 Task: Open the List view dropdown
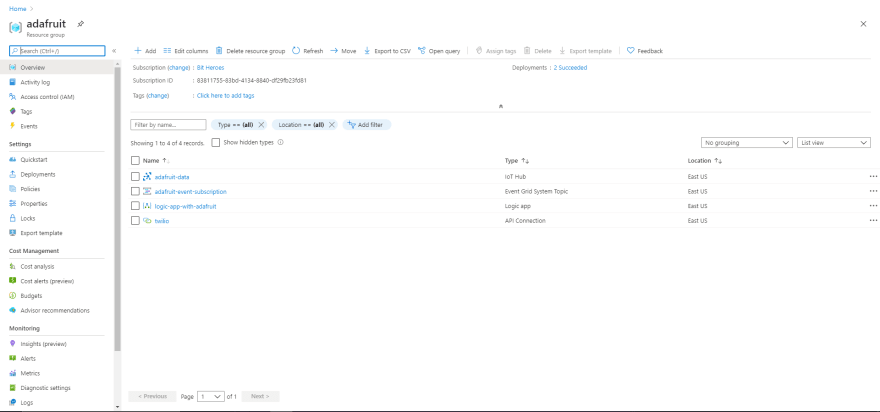point(834,143)
